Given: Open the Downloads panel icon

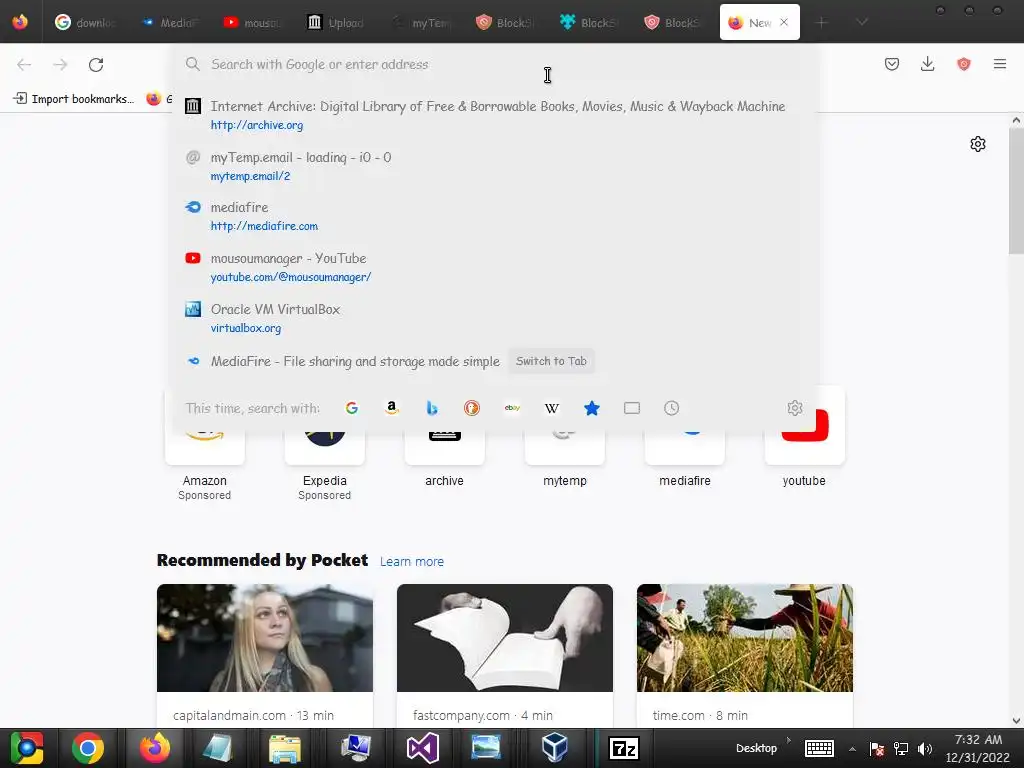Looking at the screenshot, I should coord(927,64).
